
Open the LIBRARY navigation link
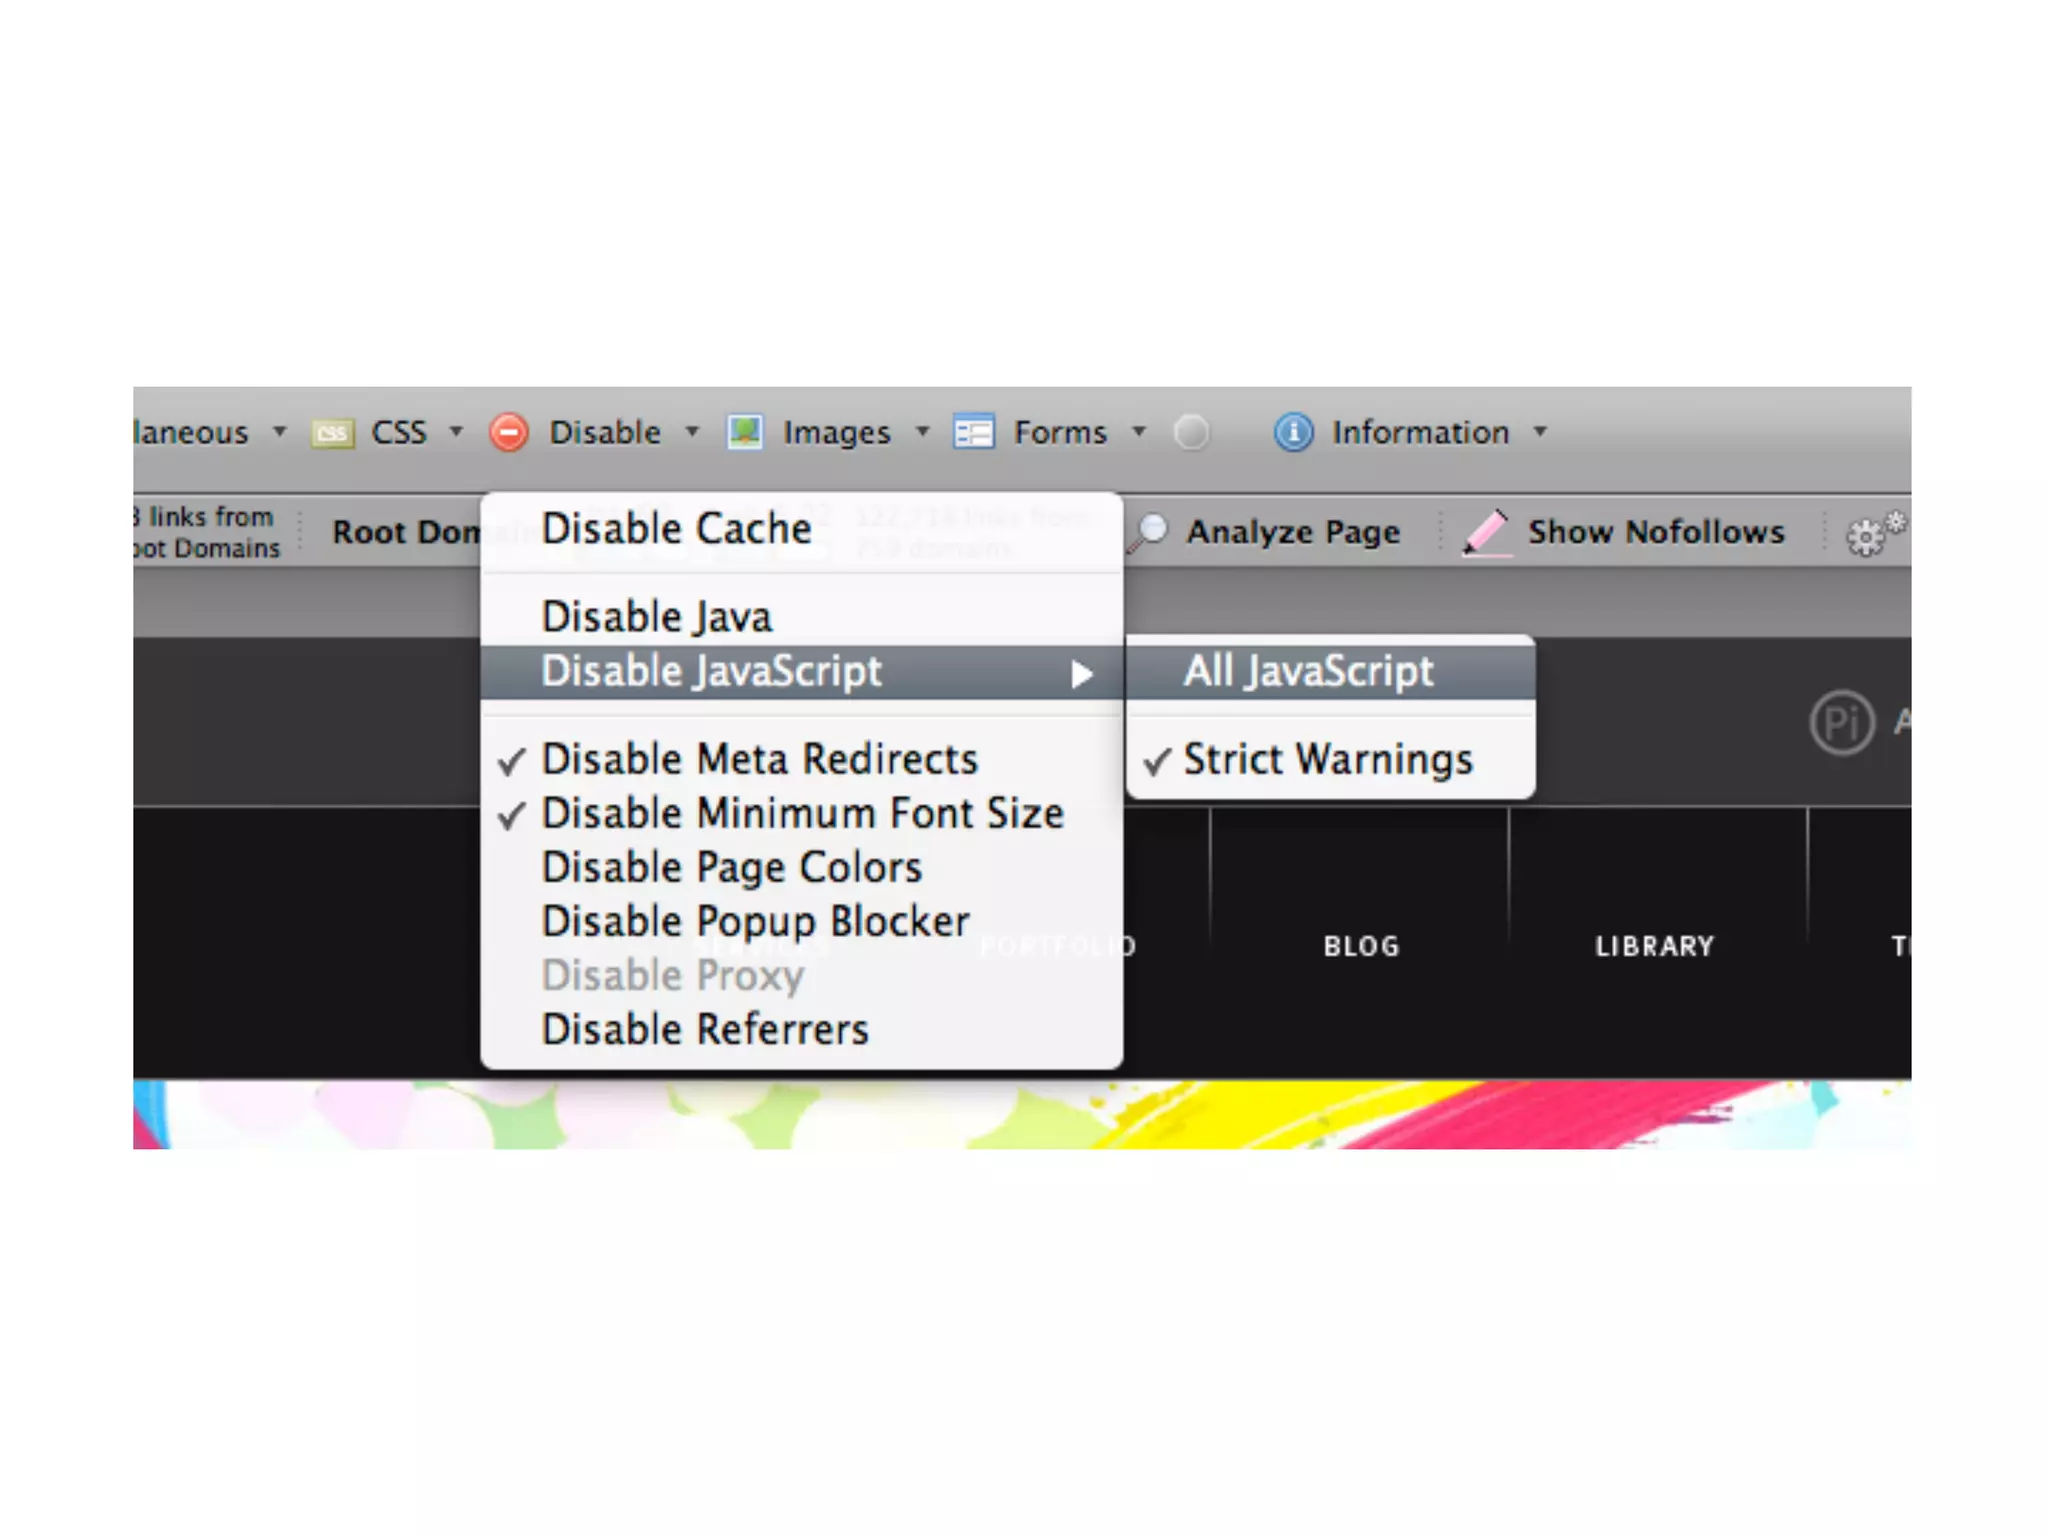(1654, 946)
